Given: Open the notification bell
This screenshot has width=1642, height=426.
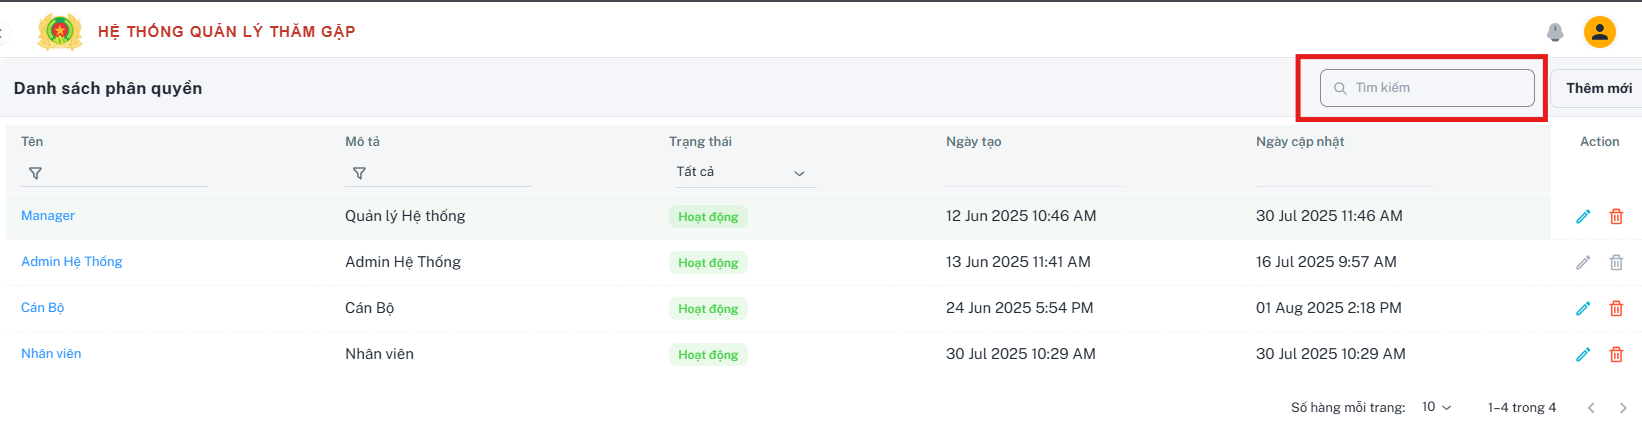Looking at the screenshot, I should tap(1555, 32).
